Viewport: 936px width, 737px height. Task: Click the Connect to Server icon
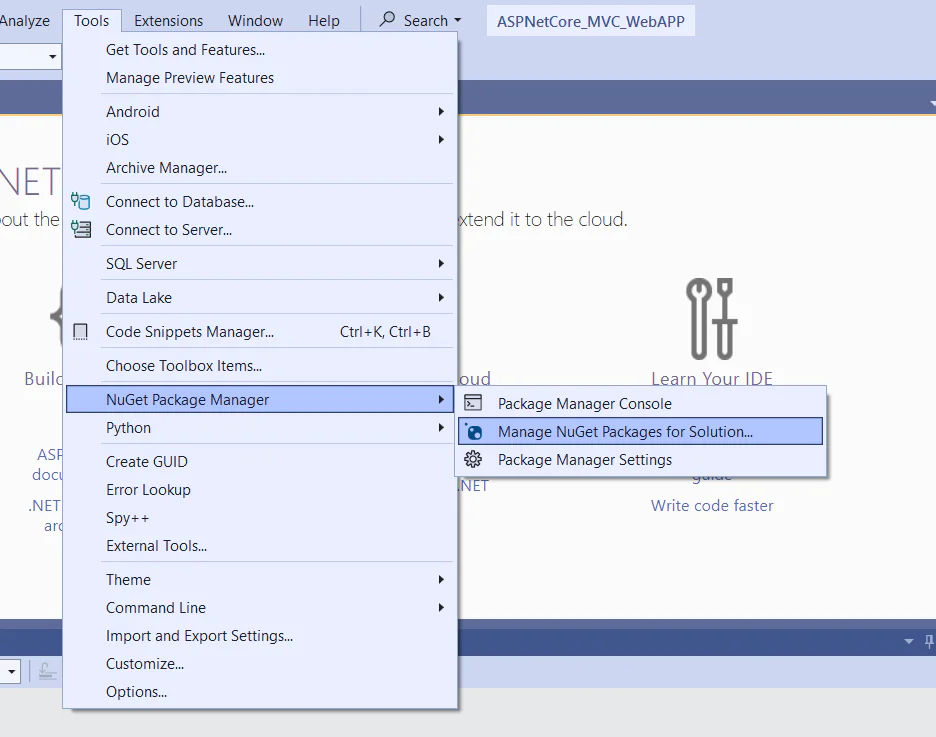coord(81,229)
